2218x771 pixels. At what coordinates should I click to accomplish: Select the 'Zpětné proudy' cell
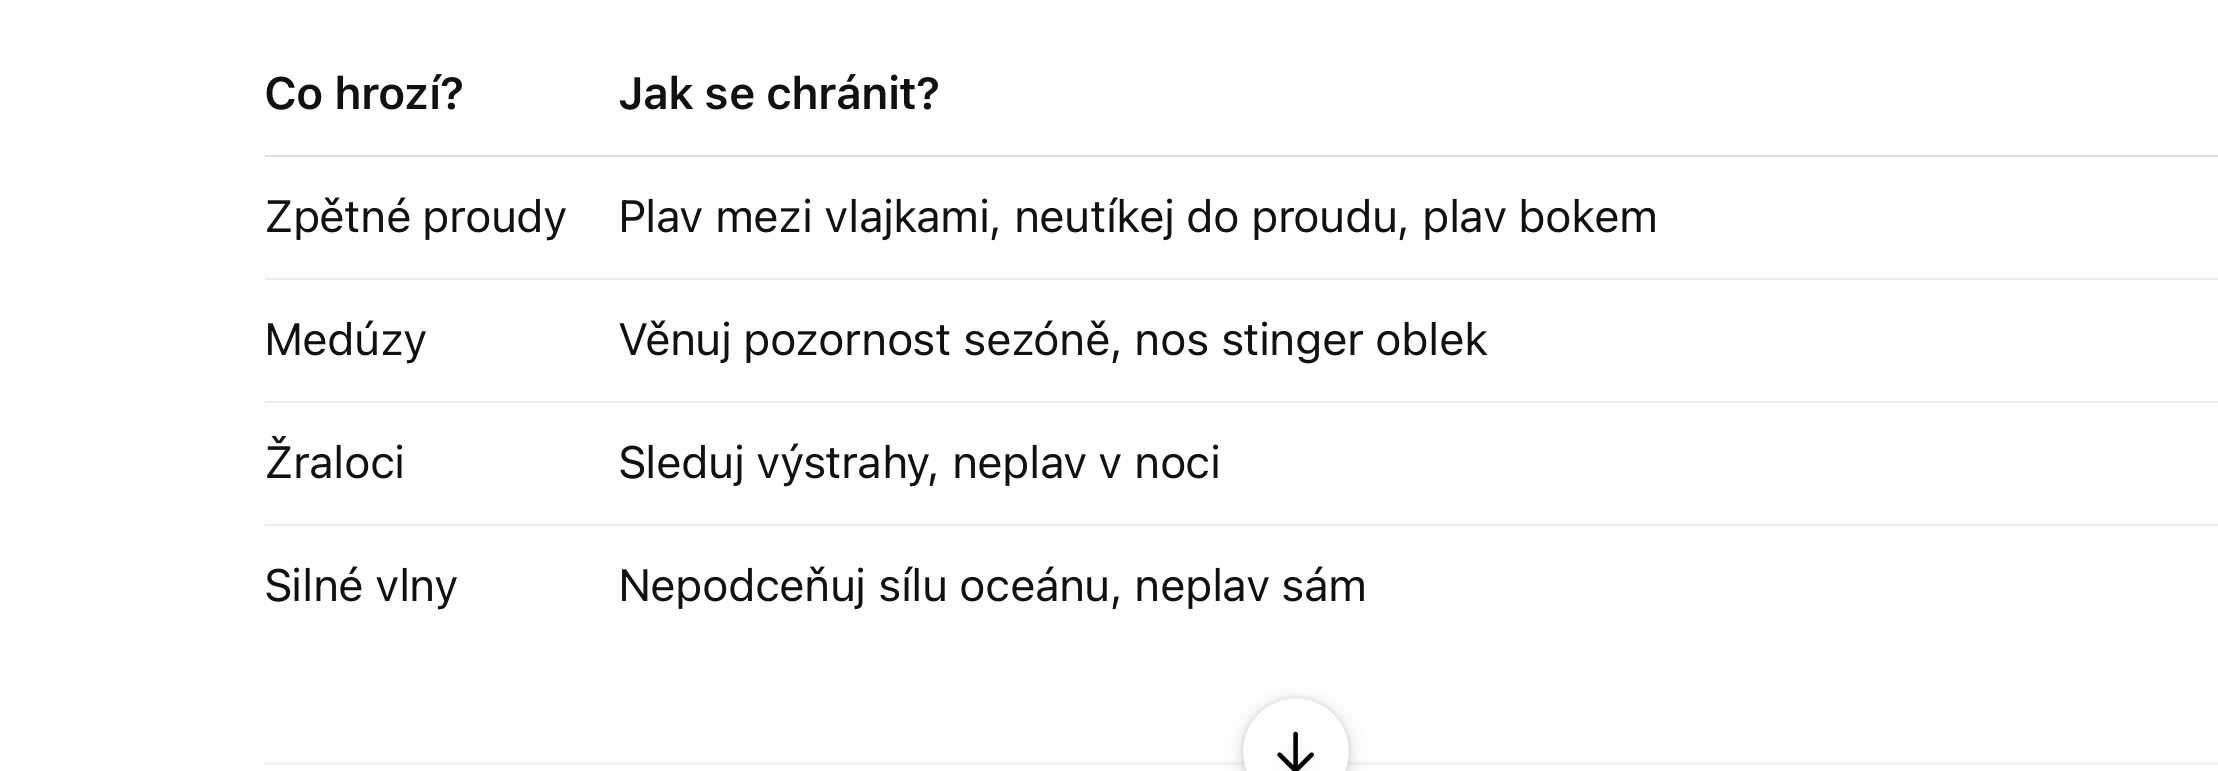click(415, 217)
